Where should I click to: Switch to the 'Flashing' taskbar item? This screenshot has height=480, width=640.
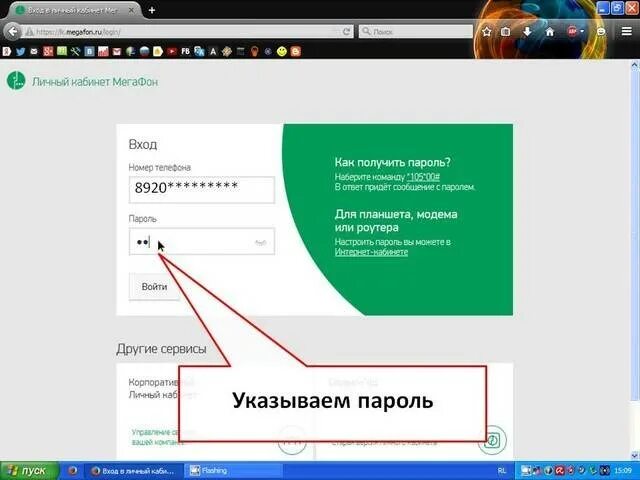tap(233, 471)
